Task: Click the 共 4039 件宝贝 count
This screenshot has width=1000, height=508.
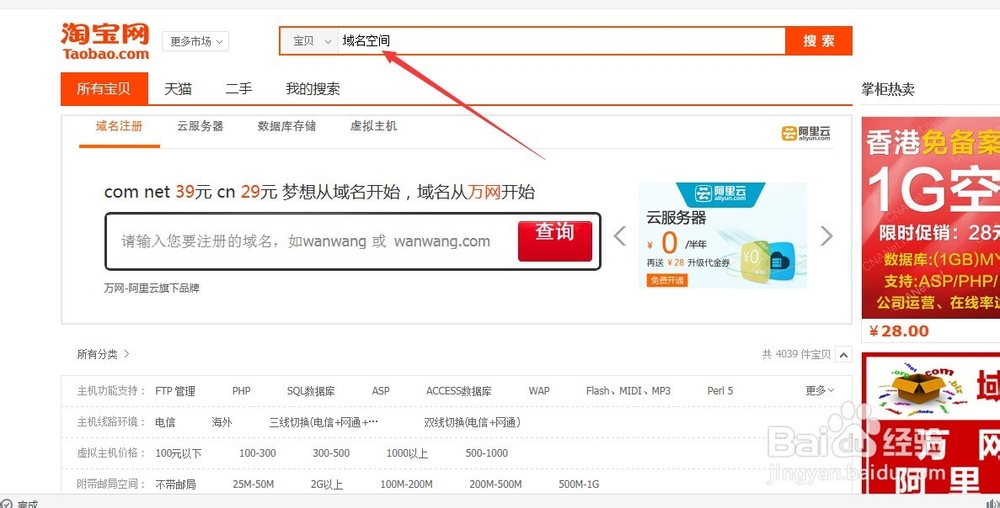Action: (797, 354)
